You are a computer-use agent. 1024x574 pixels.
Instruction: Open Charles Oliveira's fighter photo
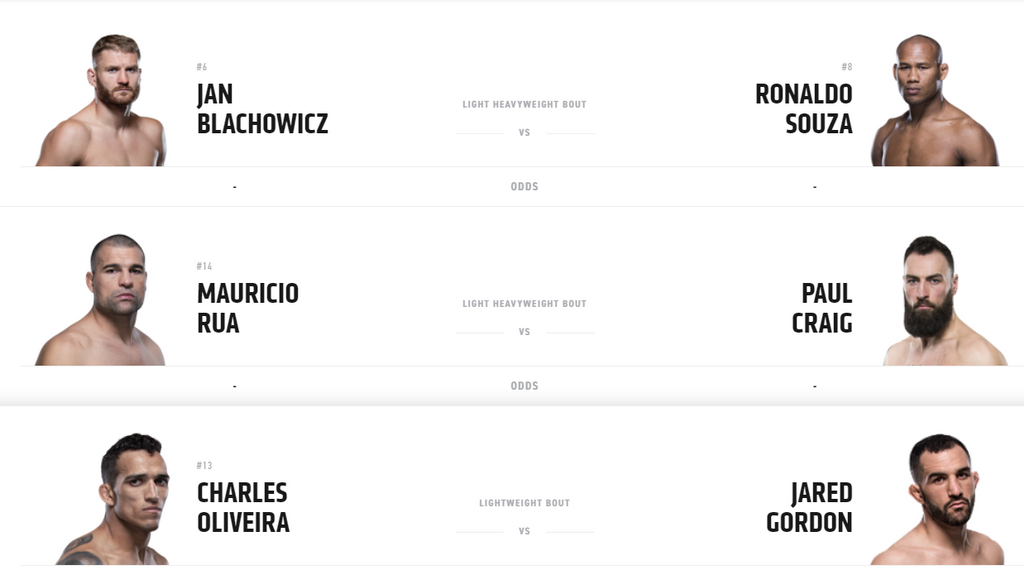114,498
